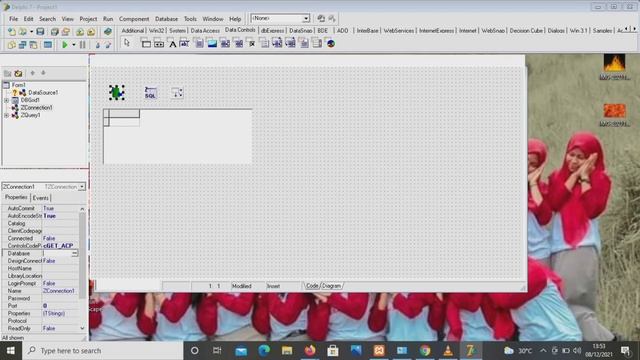Click the Windows search box
The height and width of the screenshot is (360, 640).
[x=103, y=351]
